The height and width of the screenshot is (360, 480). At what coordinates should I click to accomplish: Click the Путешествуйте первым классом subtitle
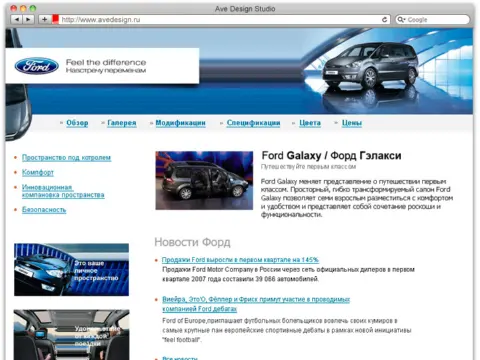coord(308,167)
